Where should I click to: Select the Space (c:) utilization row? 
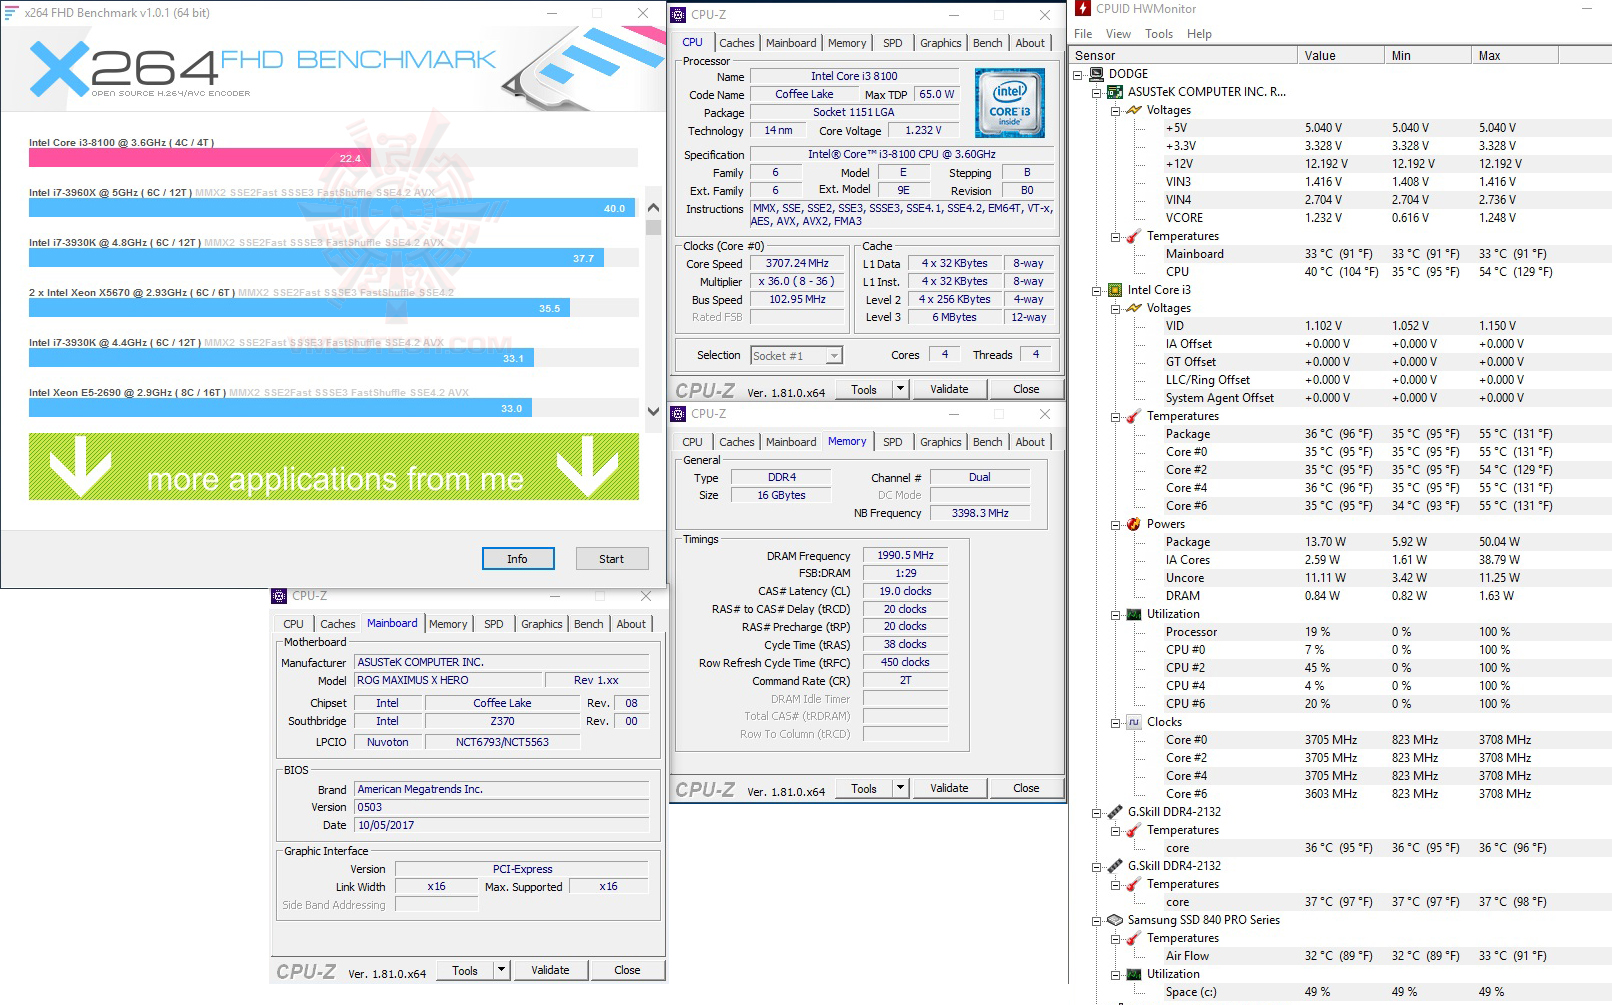coord(1341,992)
